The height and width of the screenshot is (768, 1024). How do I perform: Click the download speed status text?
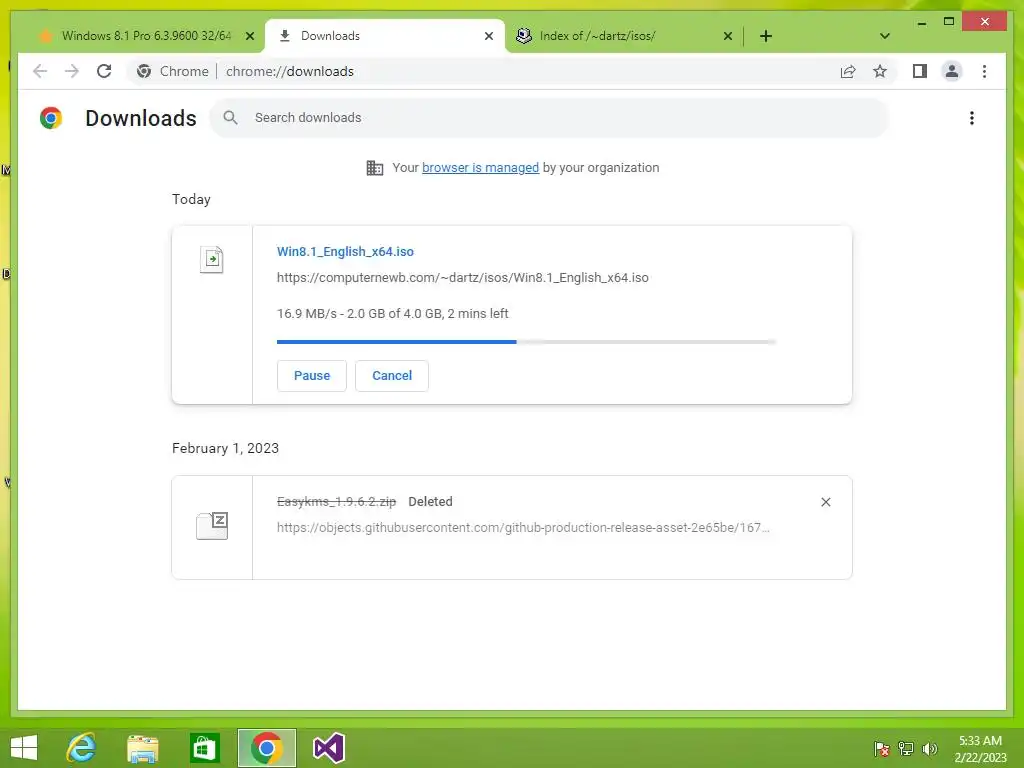392,313
